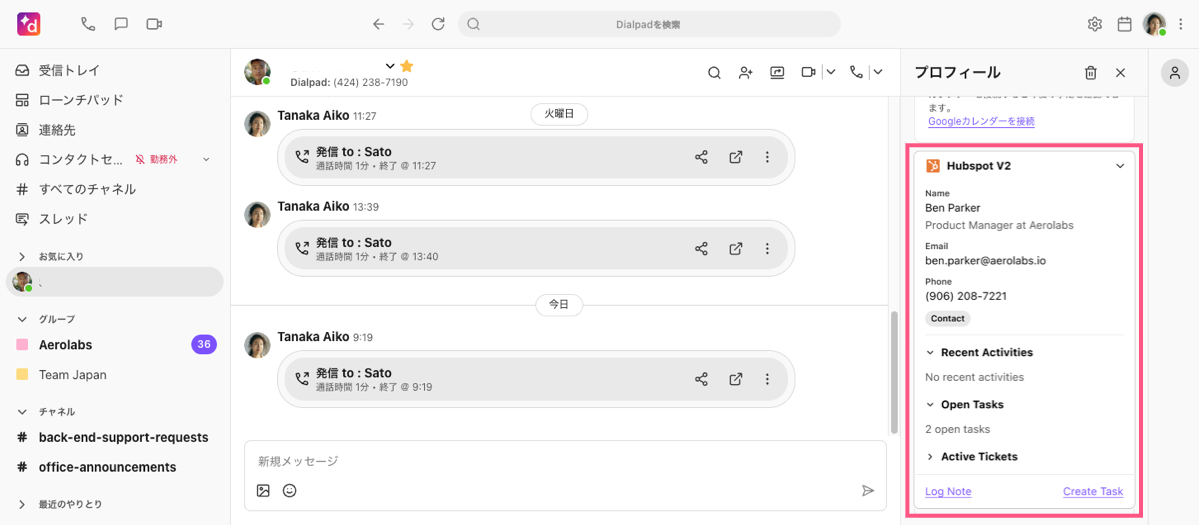Click the 36 unread badge
Viewport: 1200px width, 525px height.
204,345
